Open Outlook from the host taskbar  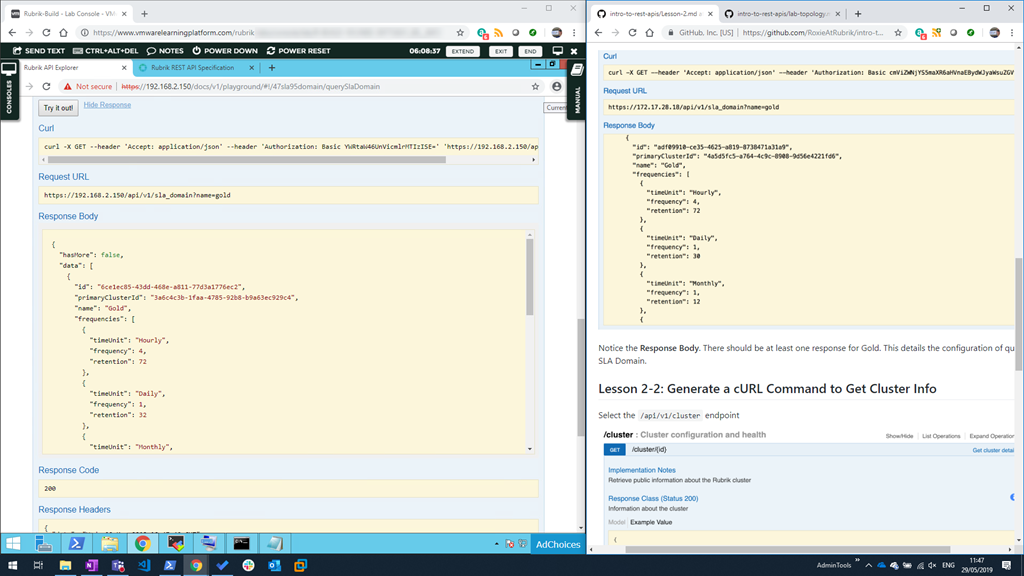(x=274, y=566)
